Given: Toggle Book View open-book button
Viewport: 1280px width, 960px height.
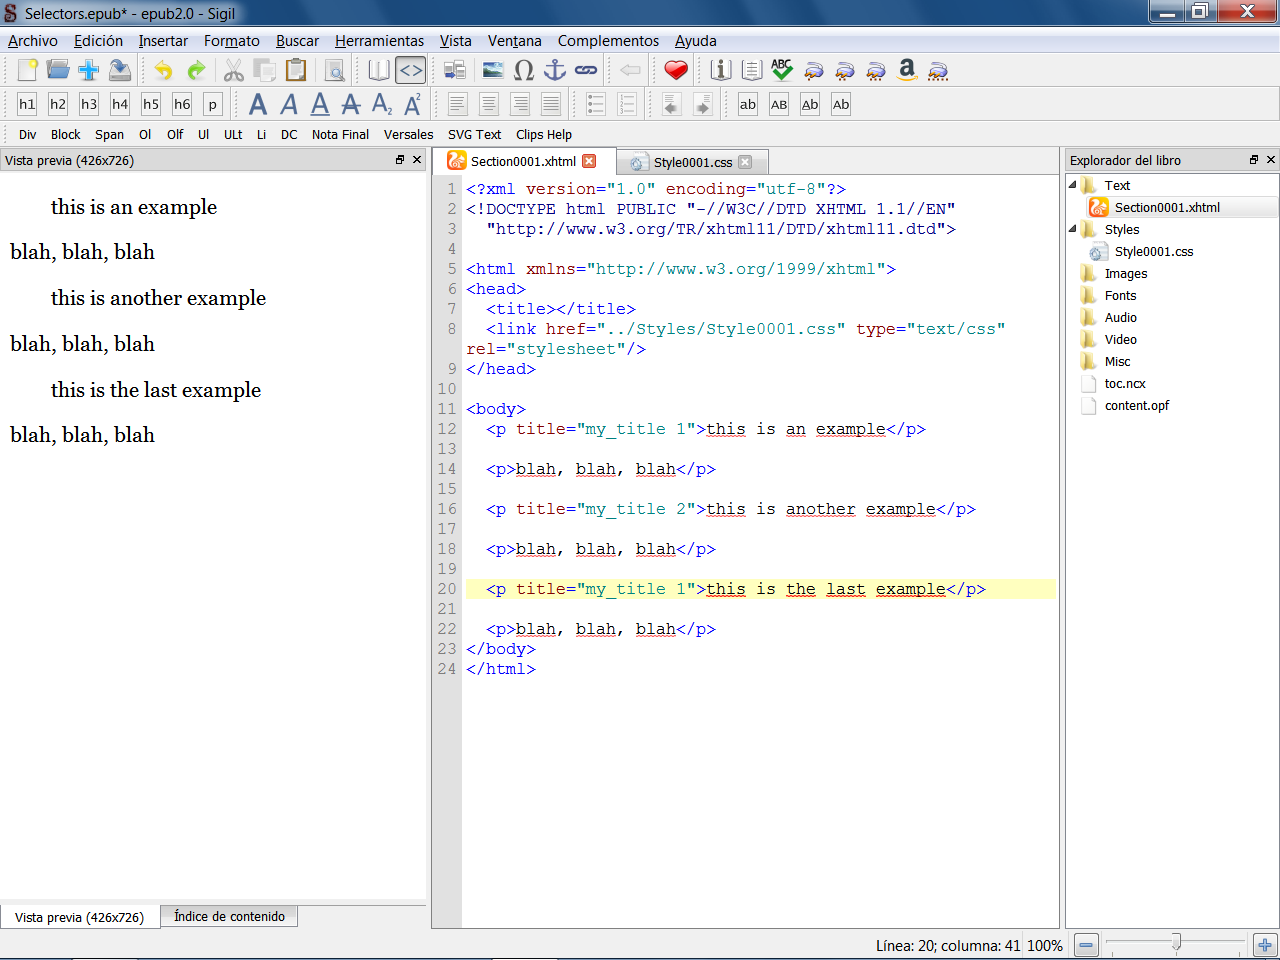Looking at the screenshot, I should [379, 70].
